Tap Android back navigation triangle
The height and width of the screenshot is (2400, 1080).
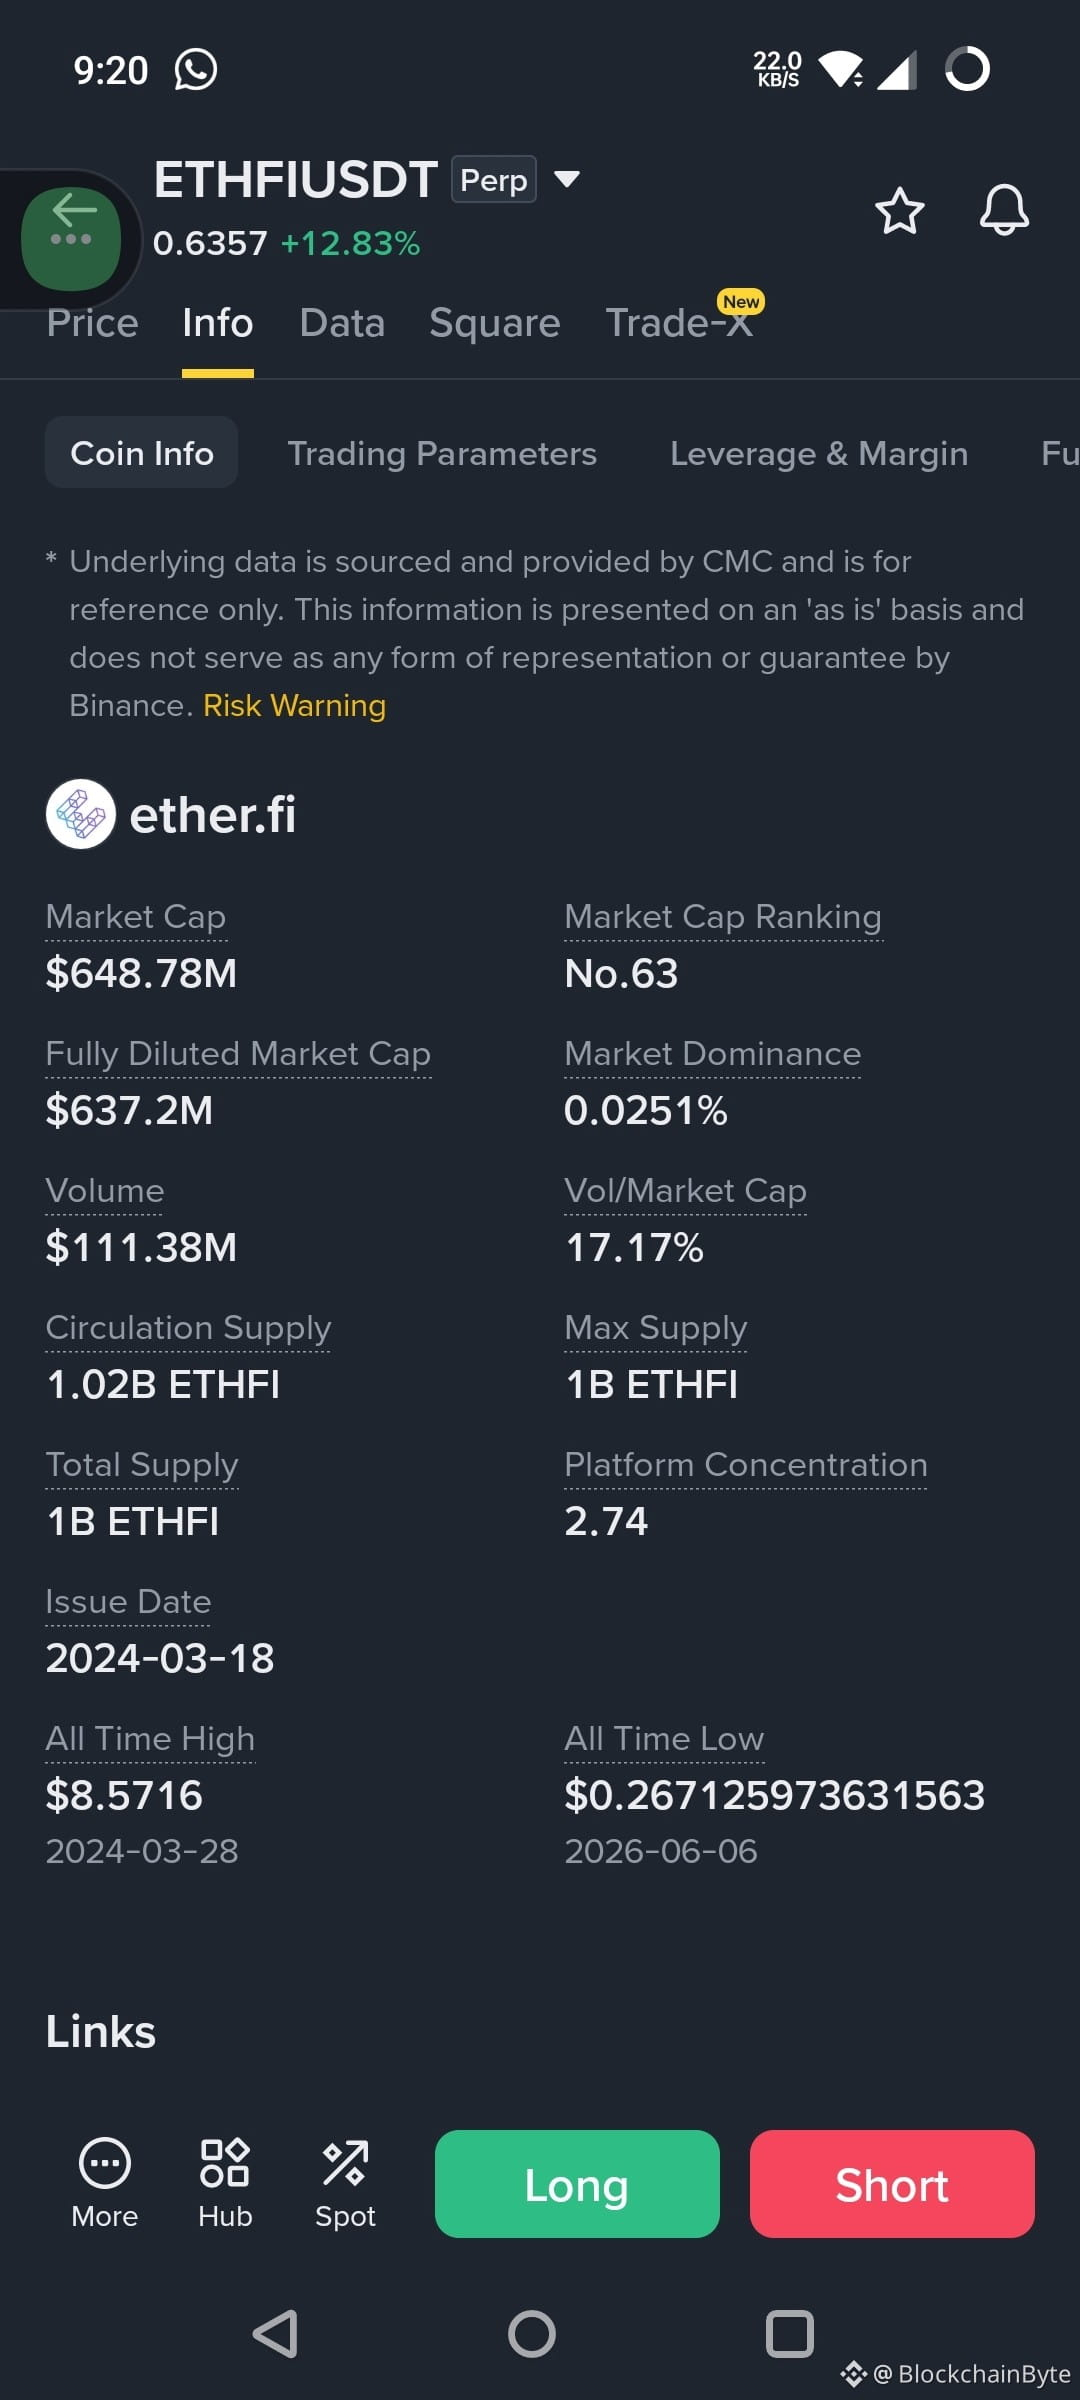[275, 2334]
